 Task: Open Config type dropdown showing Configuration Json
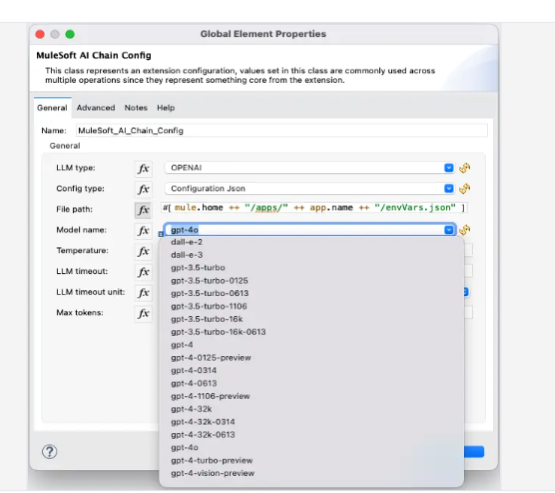(310, 188)
